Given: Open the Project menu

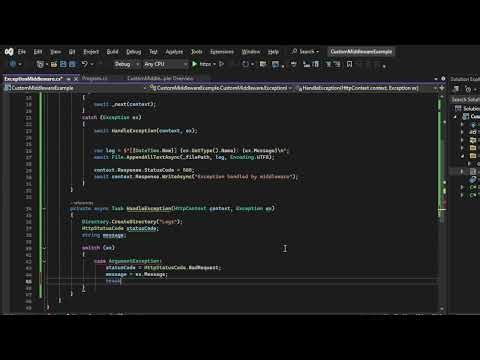Looking at the screenshot, I should click(x=91, y=52).
